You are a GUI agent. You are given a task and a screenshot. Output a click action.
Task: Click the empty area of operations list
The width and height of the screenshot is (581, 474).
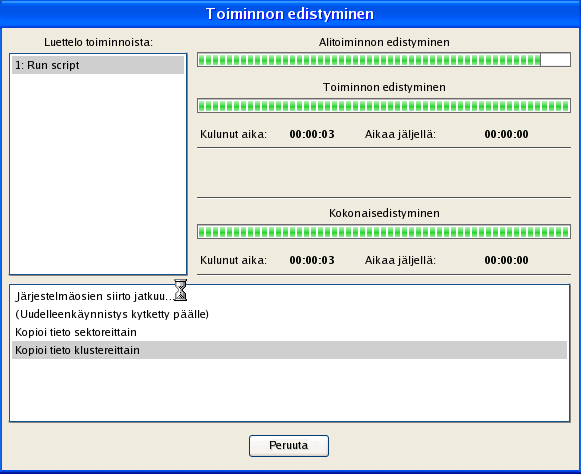98,174
